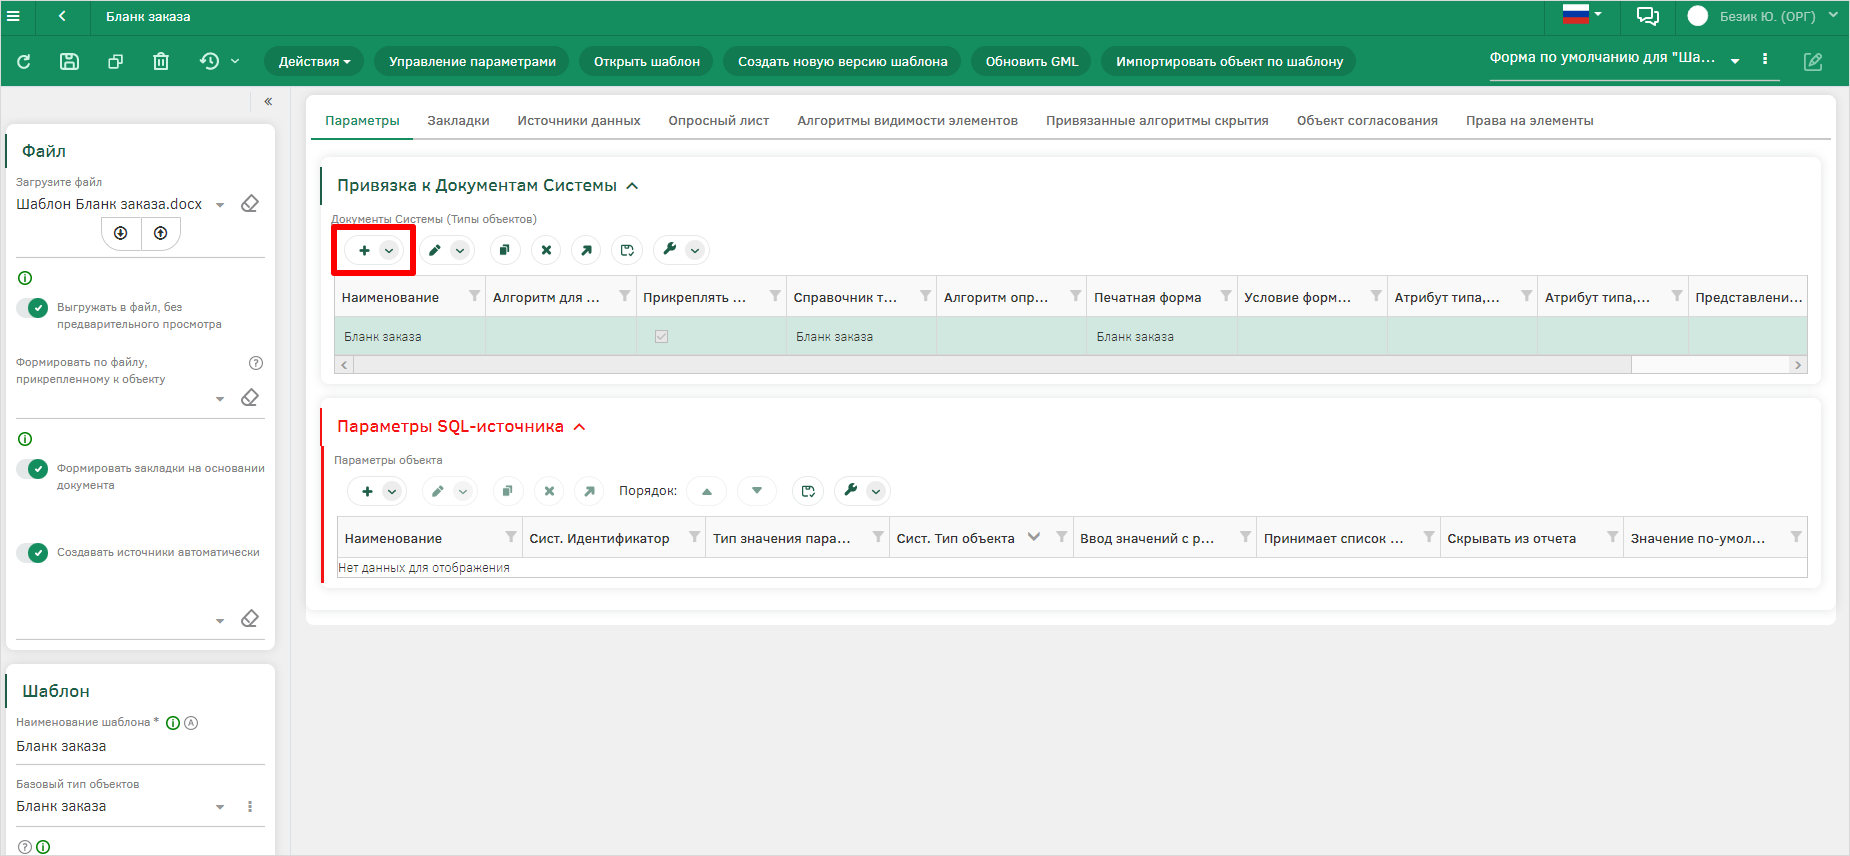Open Базовый тип объектов dropdown

click(x=220, y=807)
